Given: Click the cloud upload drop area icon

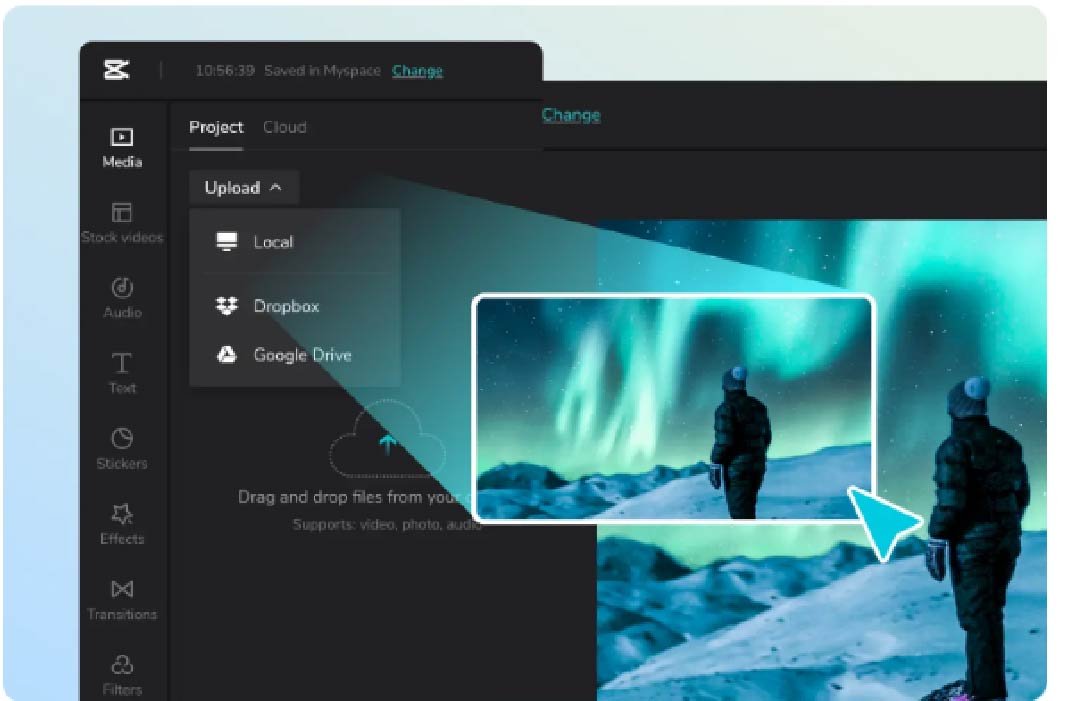Looking at the screenshot, I should click(386, 442).
